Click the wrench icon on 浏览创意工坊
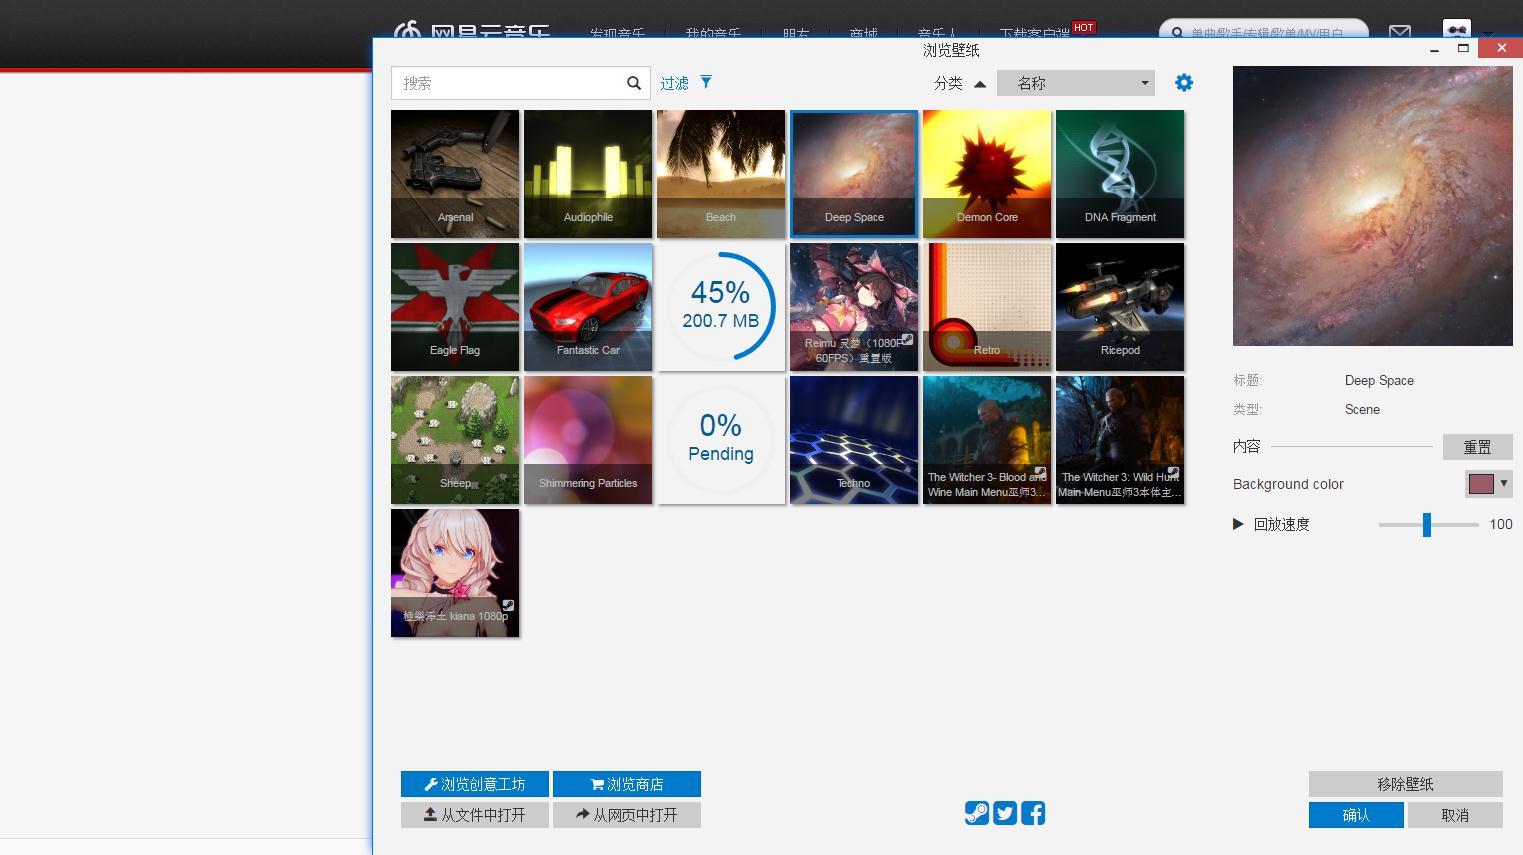 coord(430,784)
